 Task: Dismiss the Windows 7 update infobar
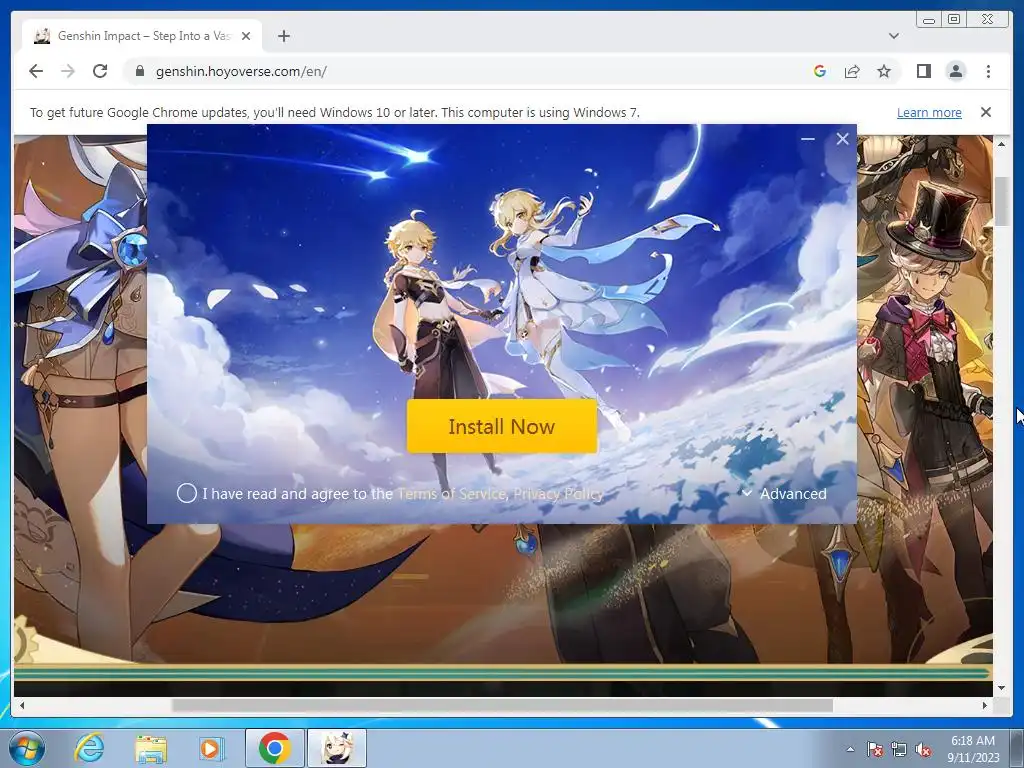986,112
